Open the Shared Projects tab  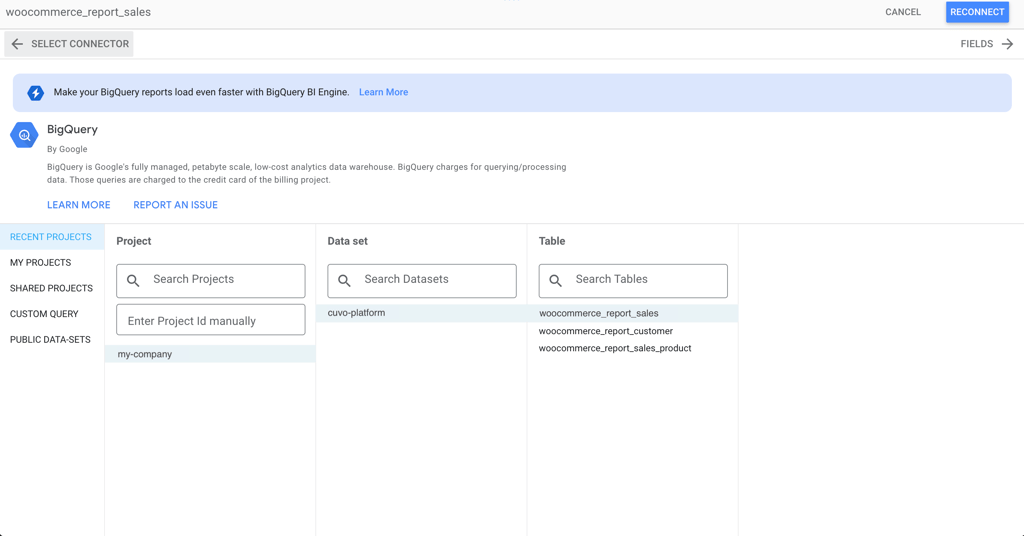click(51, 288)
